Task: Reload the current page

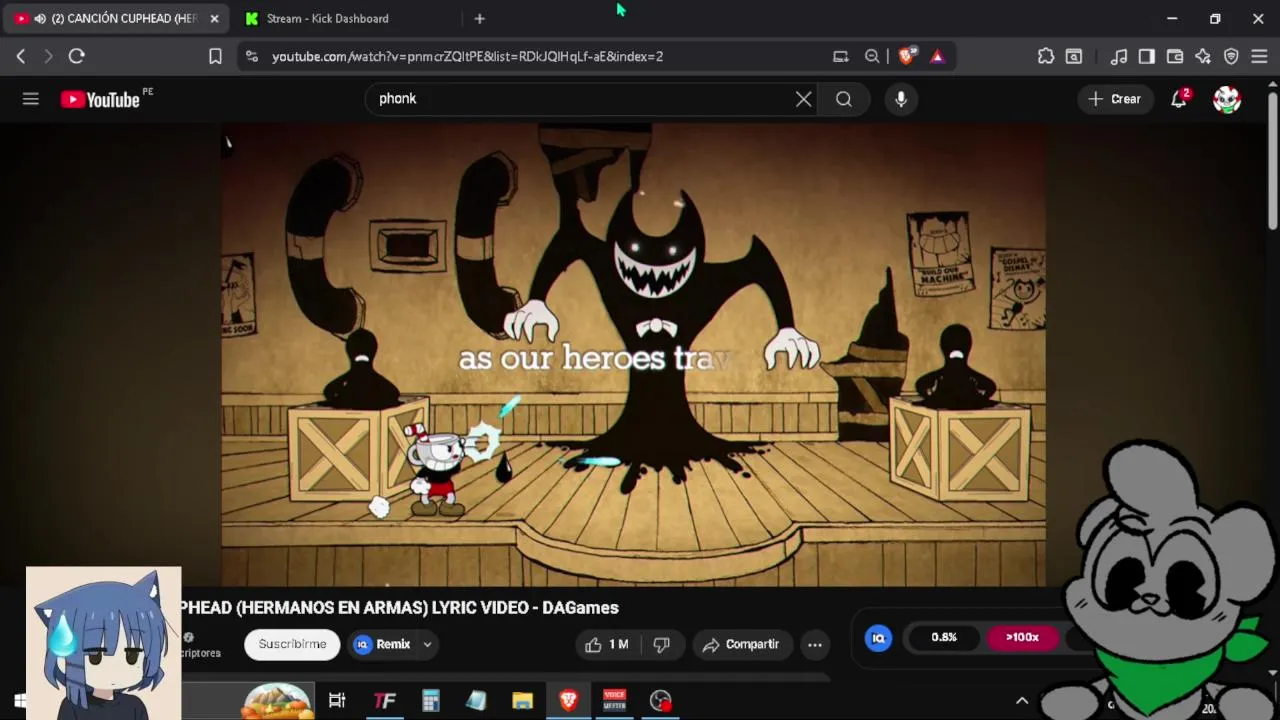Action: tap(77, 57)
